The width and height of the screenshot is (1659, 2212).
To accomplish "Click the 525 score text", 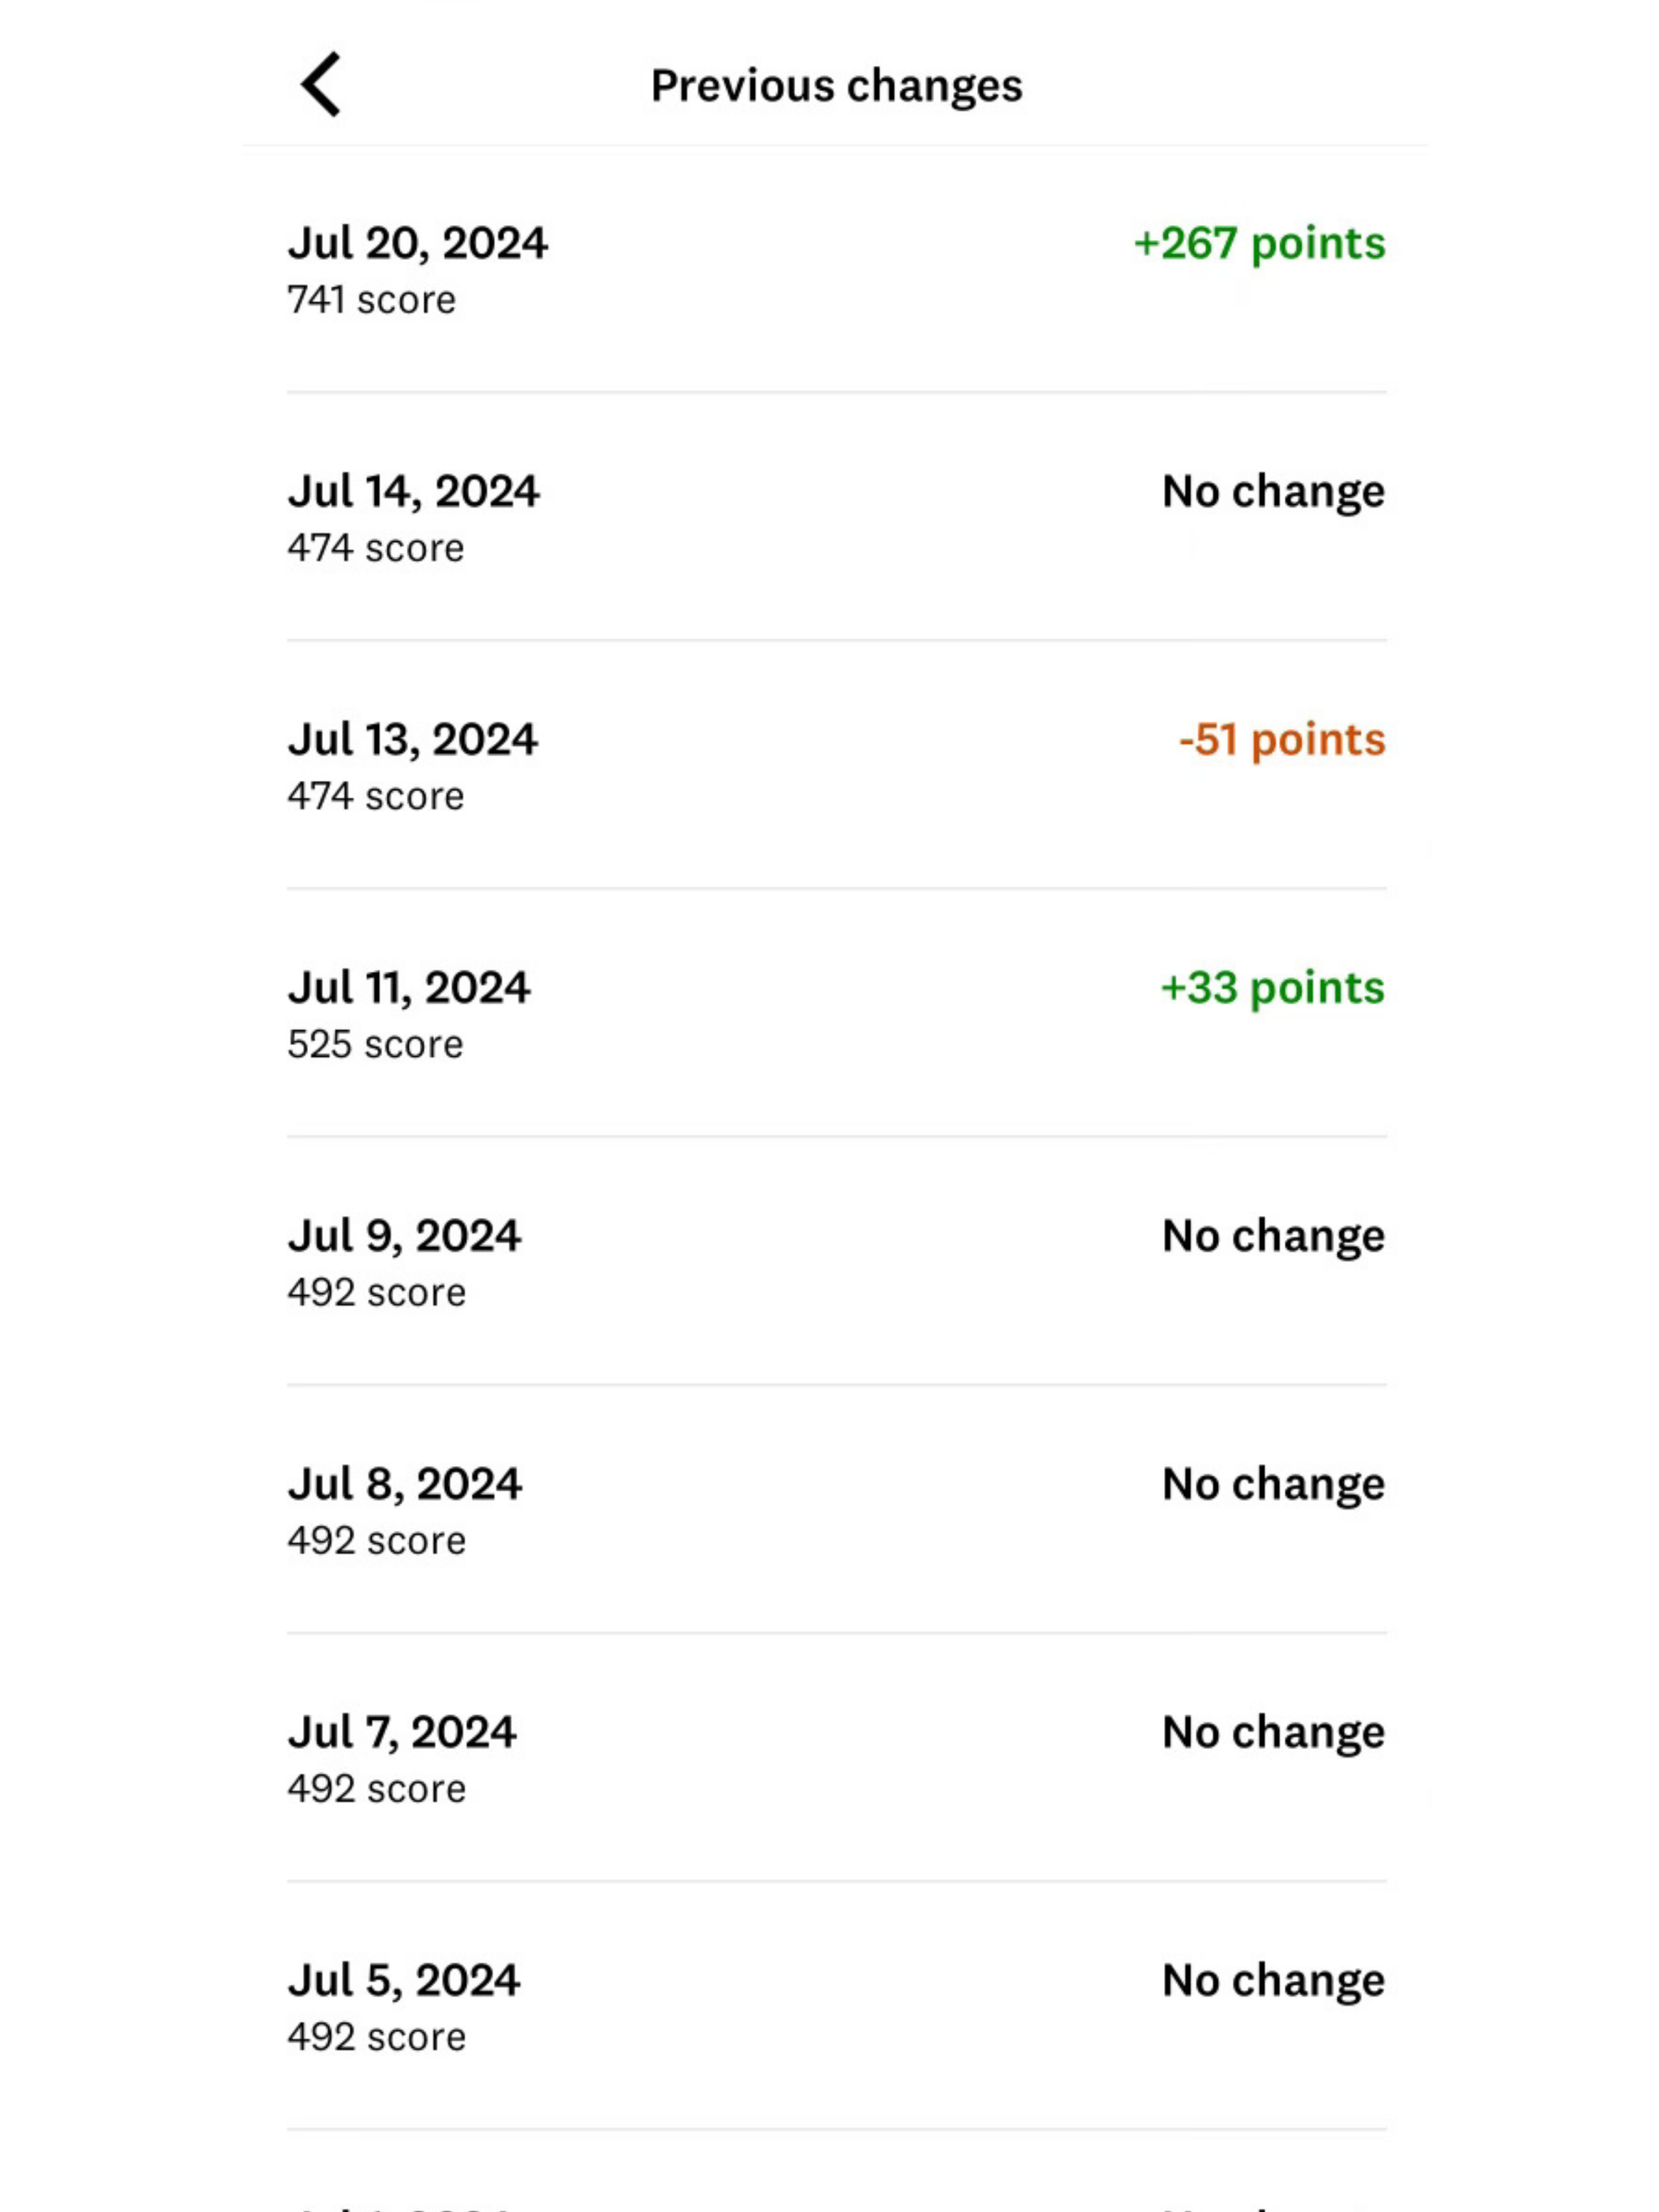I will point(375,1045).
